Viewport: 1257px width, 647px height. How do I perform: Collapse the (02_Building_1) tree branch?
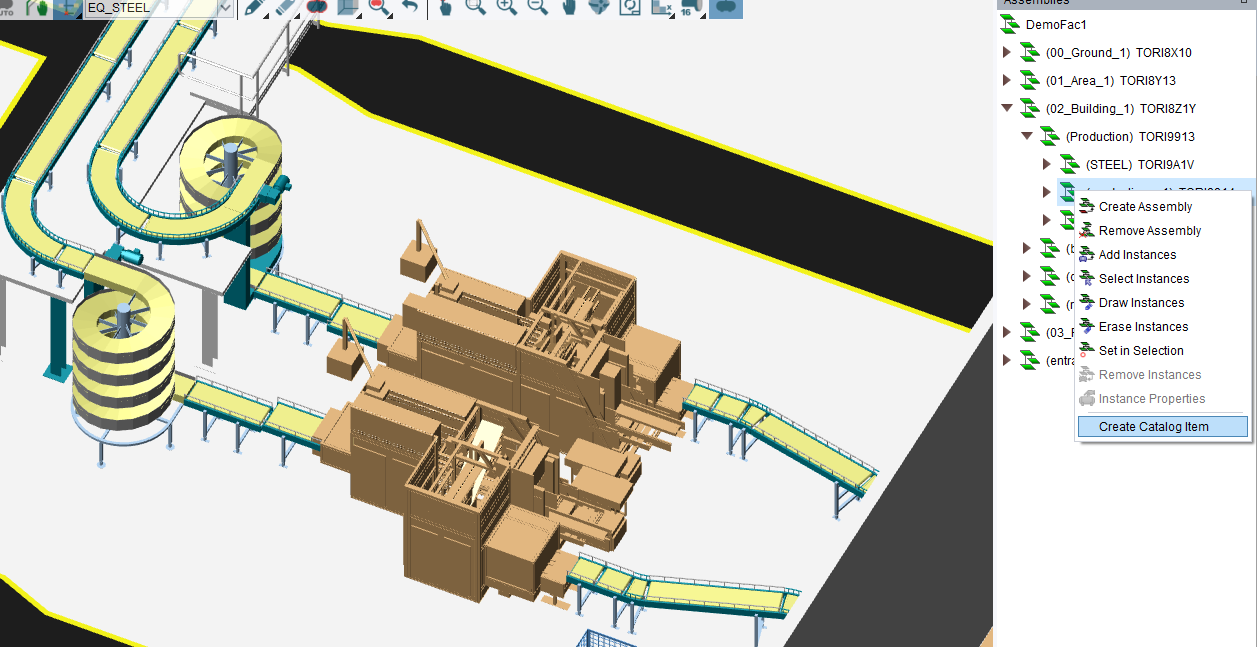(1007, 108)
